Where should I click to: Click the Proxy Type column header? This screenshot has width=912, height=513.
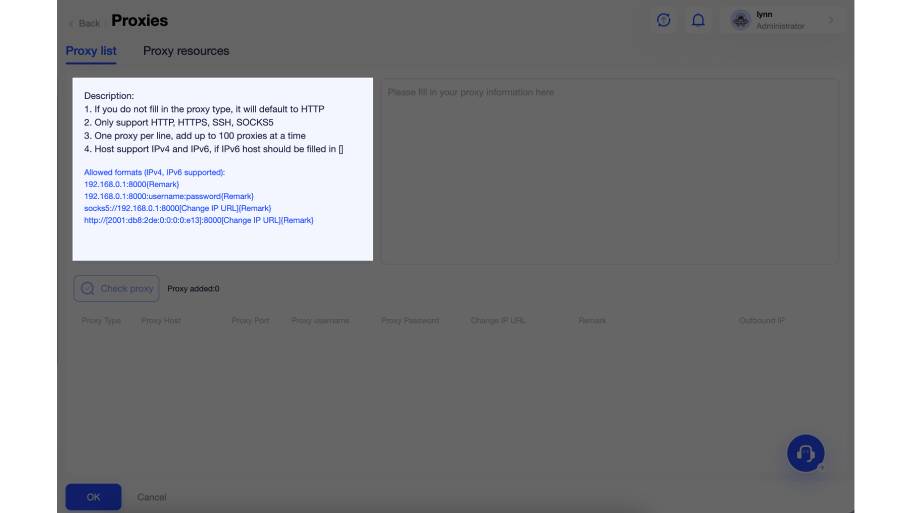101,320
